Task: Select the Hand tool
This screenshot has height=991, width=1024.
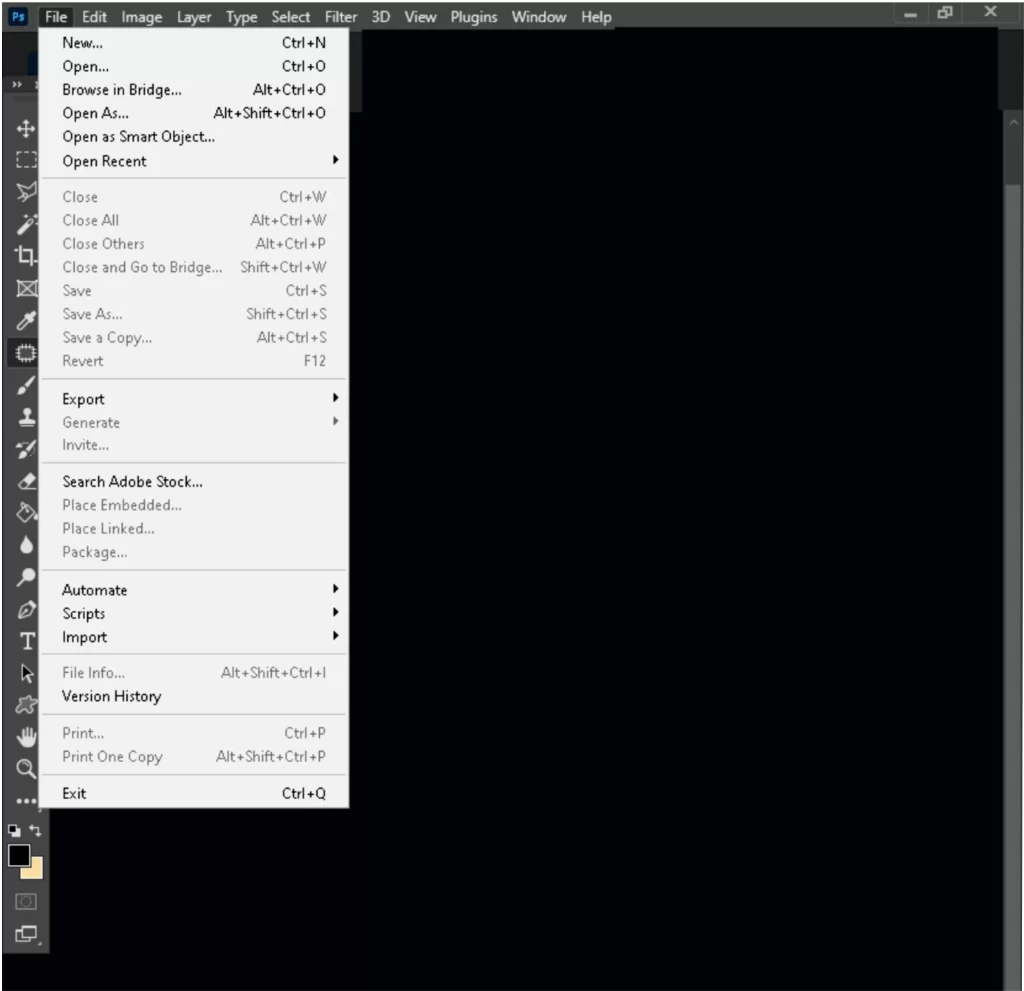Action: (x=25, y=736)
